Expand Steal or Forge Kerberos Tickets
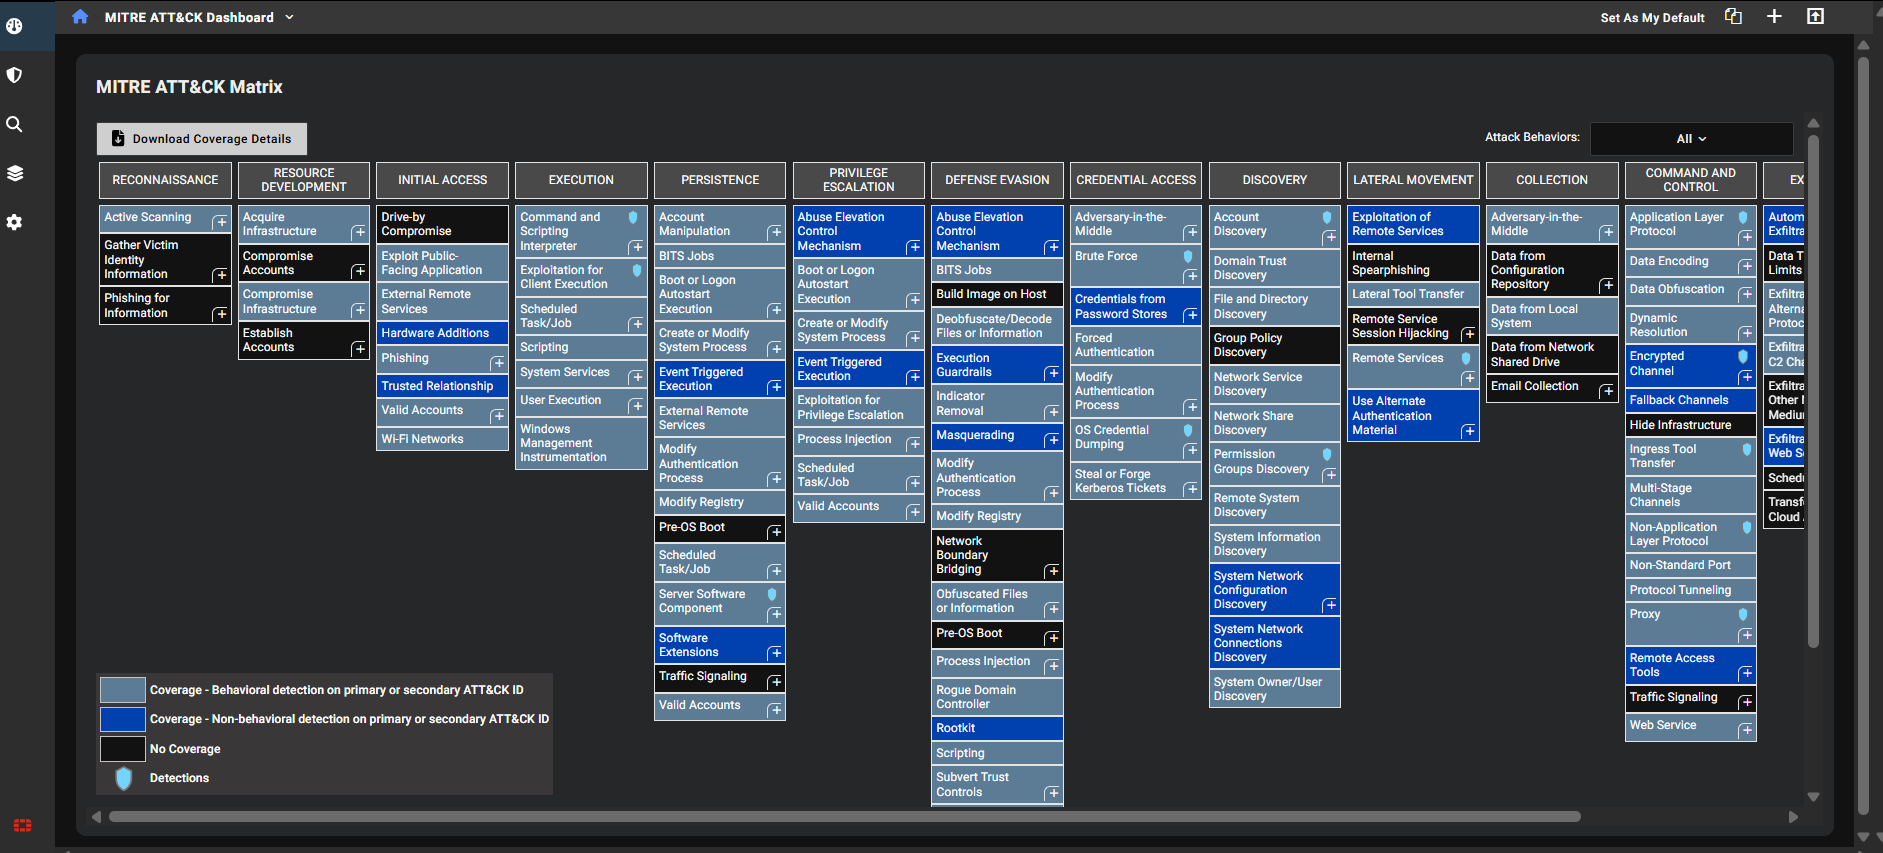Image resolution: width=1883 pixels, height=853 pixels. click(1192, 489)
